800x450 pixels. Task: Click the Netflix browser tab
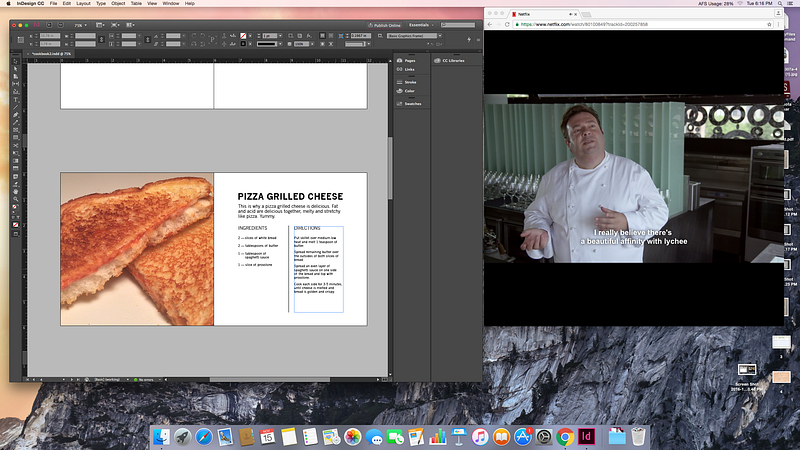pyautogui.click(x=525, y=16)
